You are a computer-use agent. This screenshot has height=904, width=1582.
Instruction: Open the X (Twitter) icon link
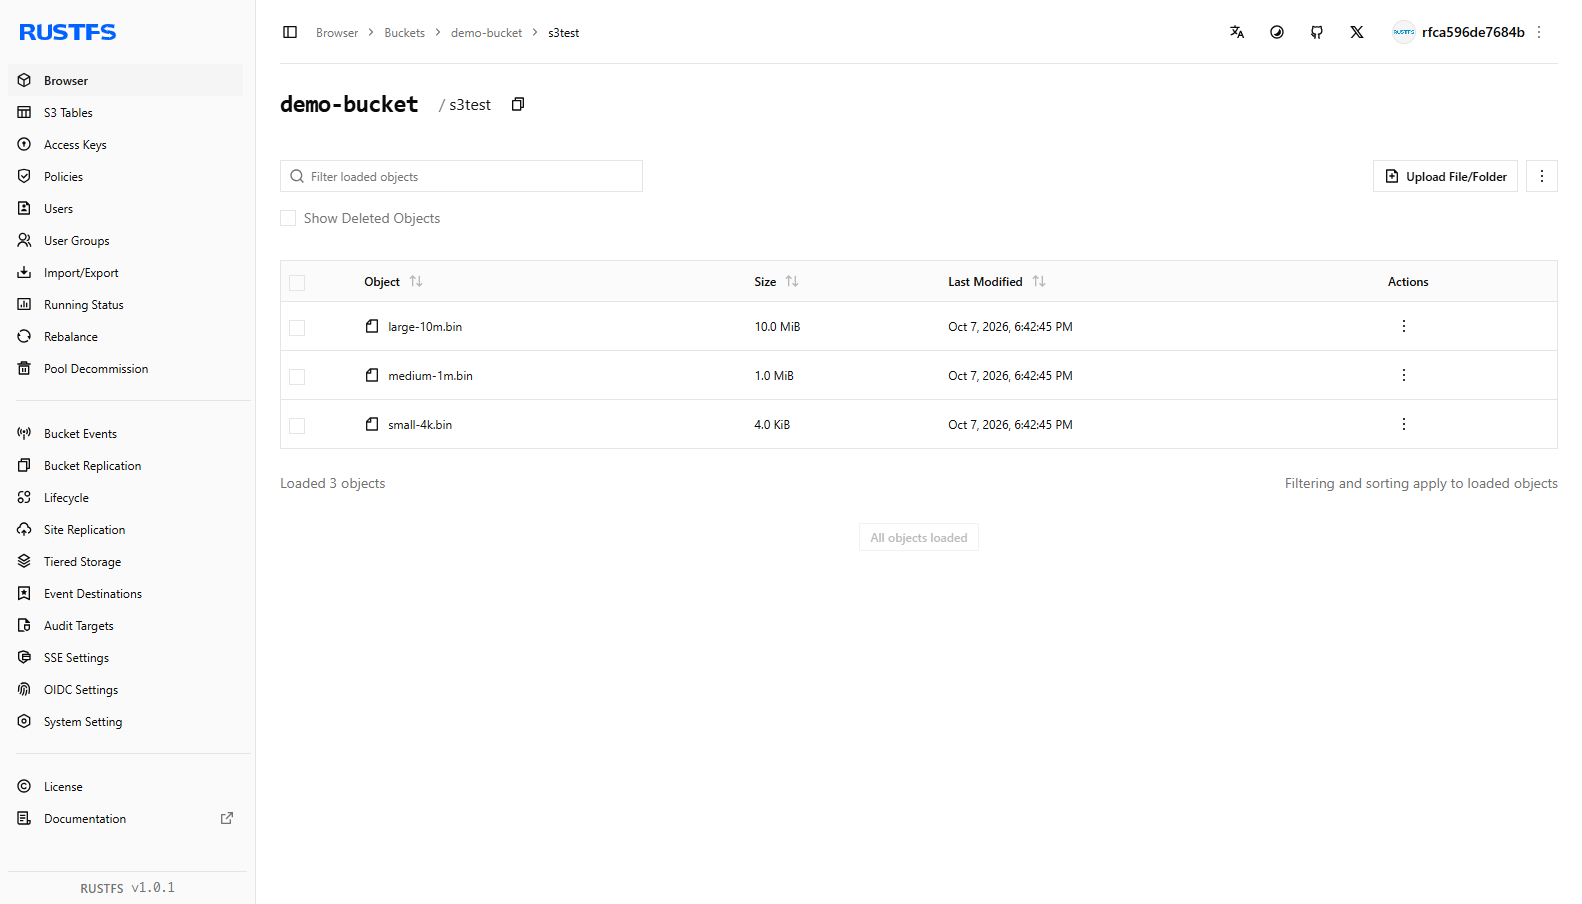(x=1357, y=32)
